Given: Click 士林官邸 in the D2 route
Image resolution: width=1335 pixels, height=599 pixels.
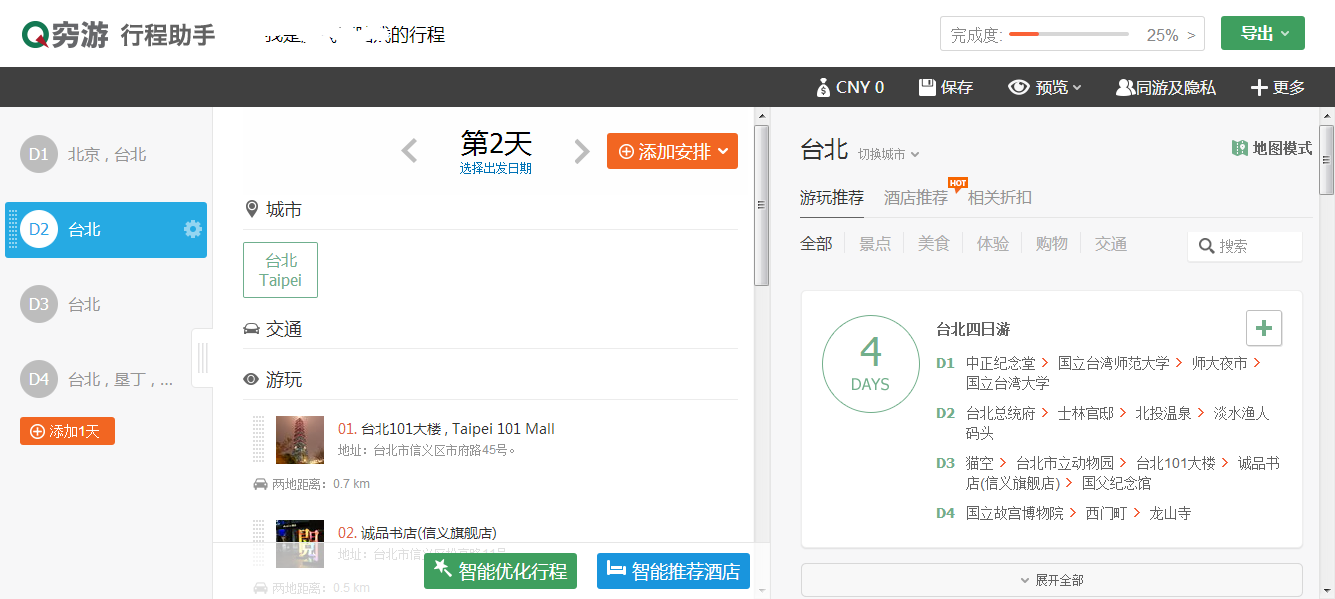Looking at the screenshot, I should [1086, 413].
